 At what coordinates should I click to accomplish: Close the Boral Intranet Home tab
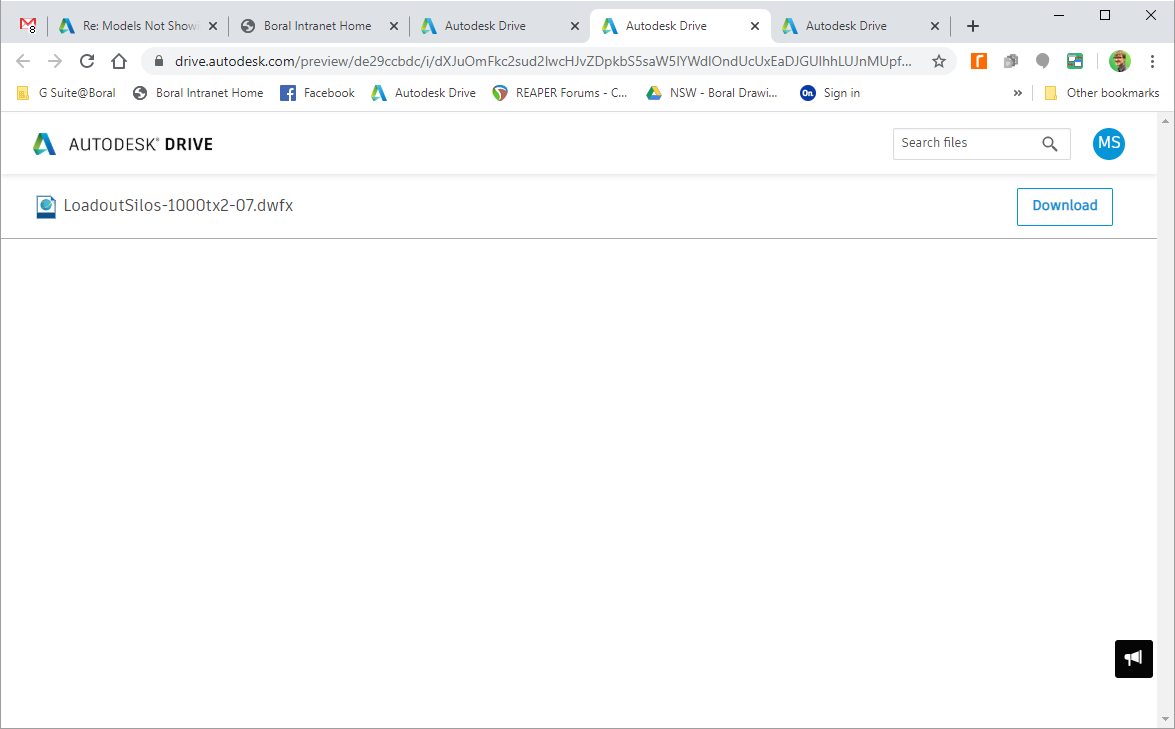394,26
